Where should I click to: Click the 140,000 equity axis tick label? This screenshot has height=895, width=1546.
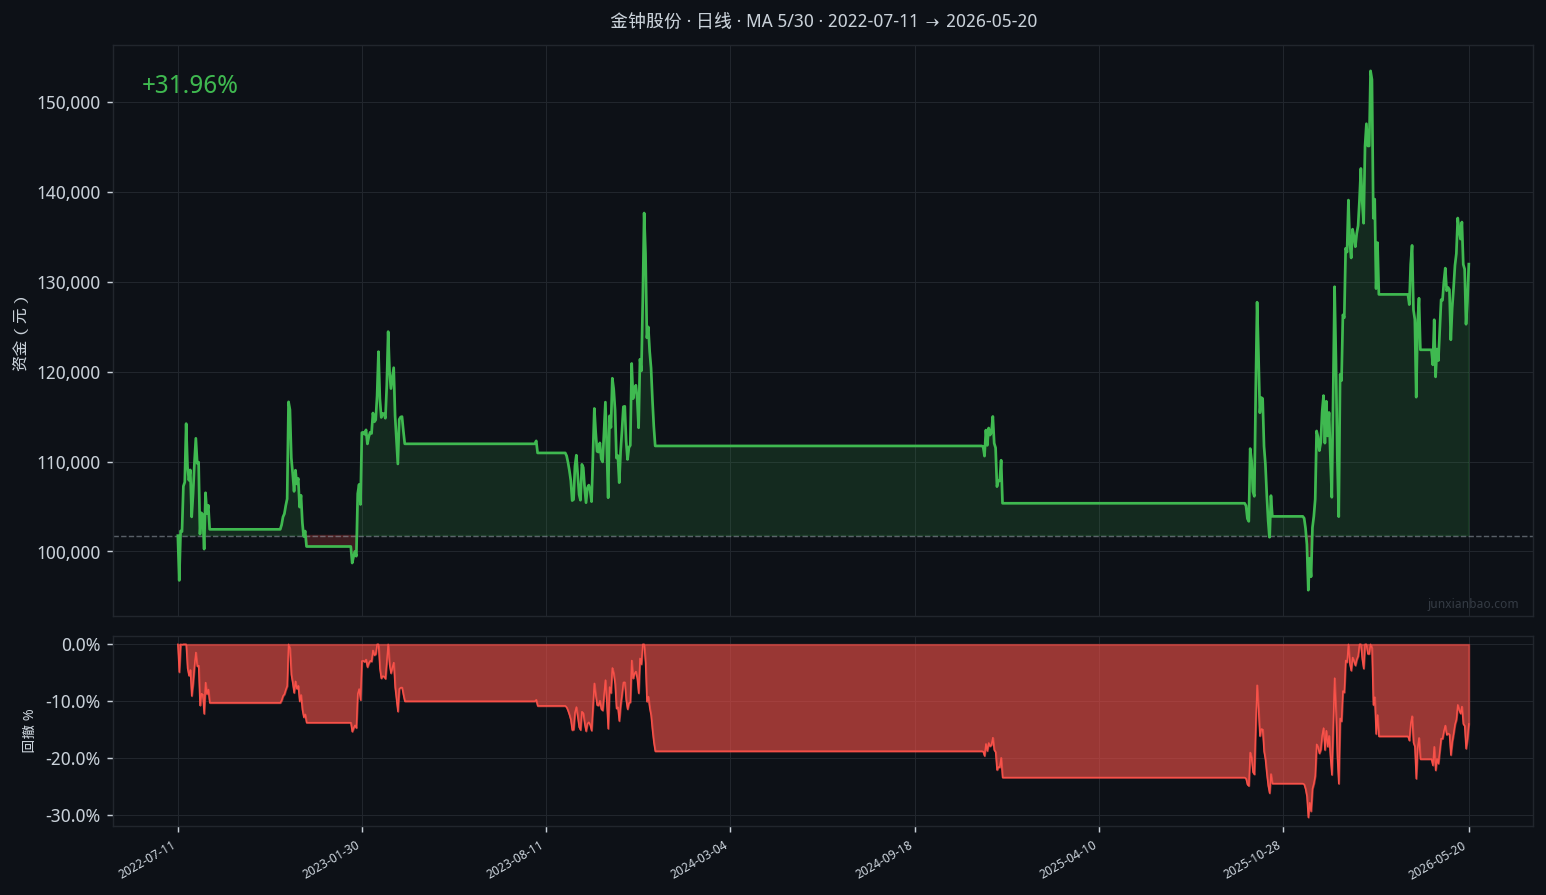pyautogui.click(x=69, y=193)
